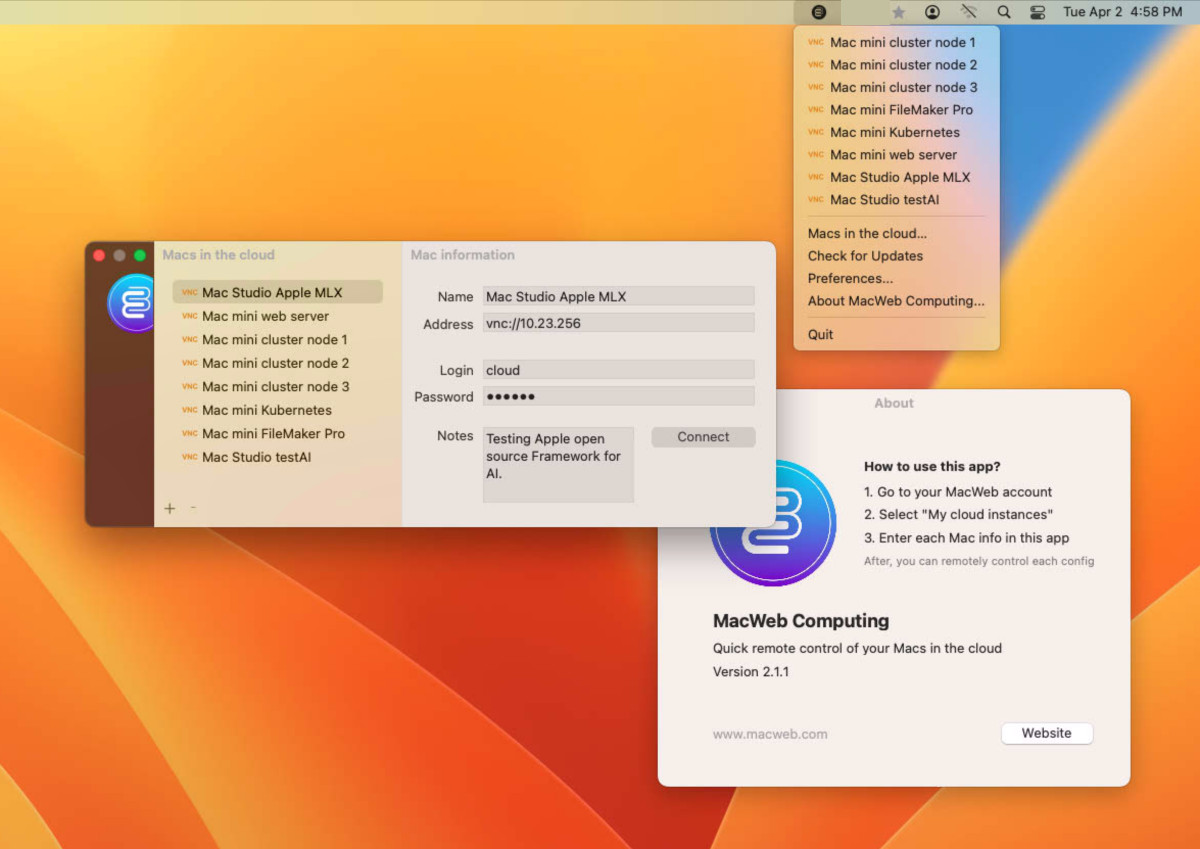The width and height of the screenshot is (1200, 849).
Task: Click VNC icon beside Mac mini cluster node 1 in menu
Action: 815,42
